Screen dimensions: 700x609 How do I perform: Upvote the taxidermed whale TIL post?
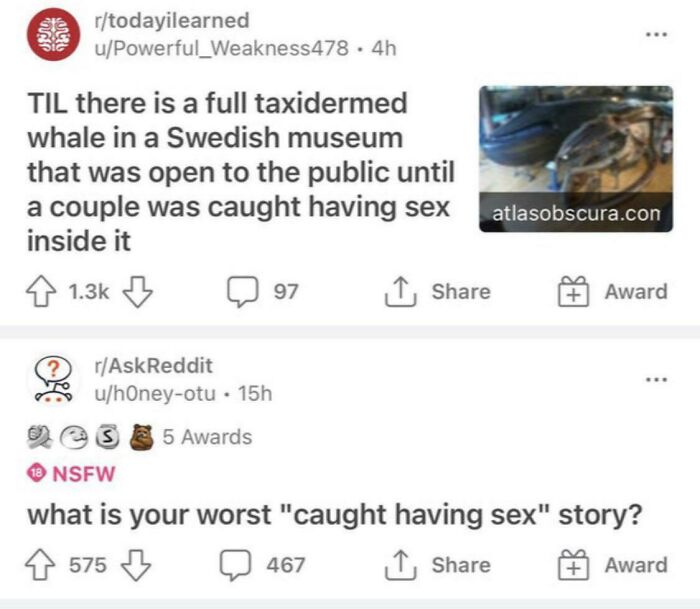(41, 292)
